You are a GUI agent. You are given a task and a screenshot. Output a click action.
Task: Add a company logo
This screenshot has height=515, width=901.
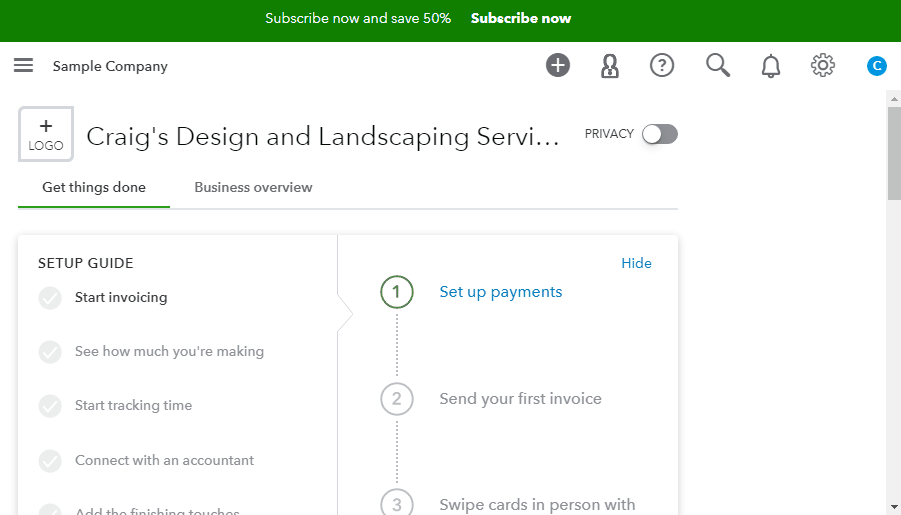[x=46, y=134]
